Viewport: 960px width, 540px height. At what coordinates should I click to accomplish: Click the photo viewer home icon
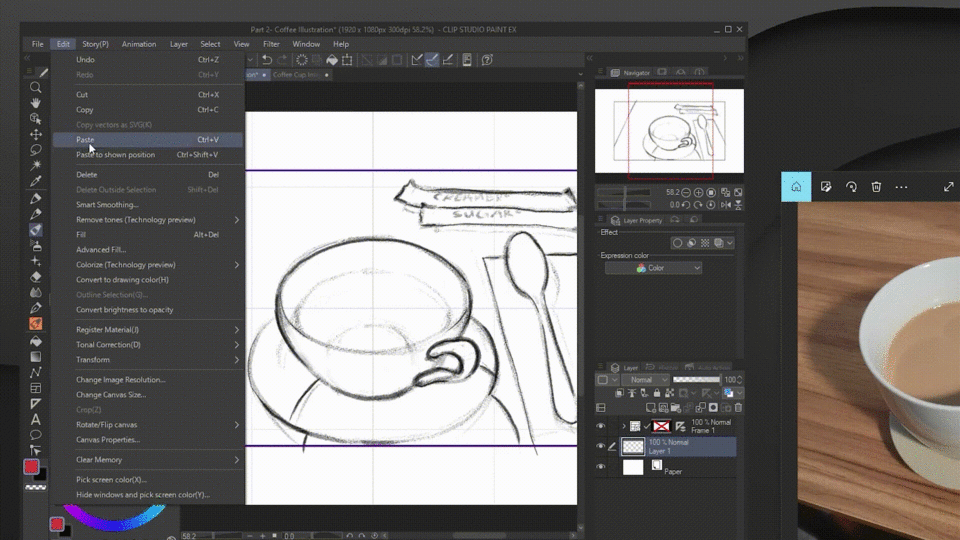[x=796, y=187]
